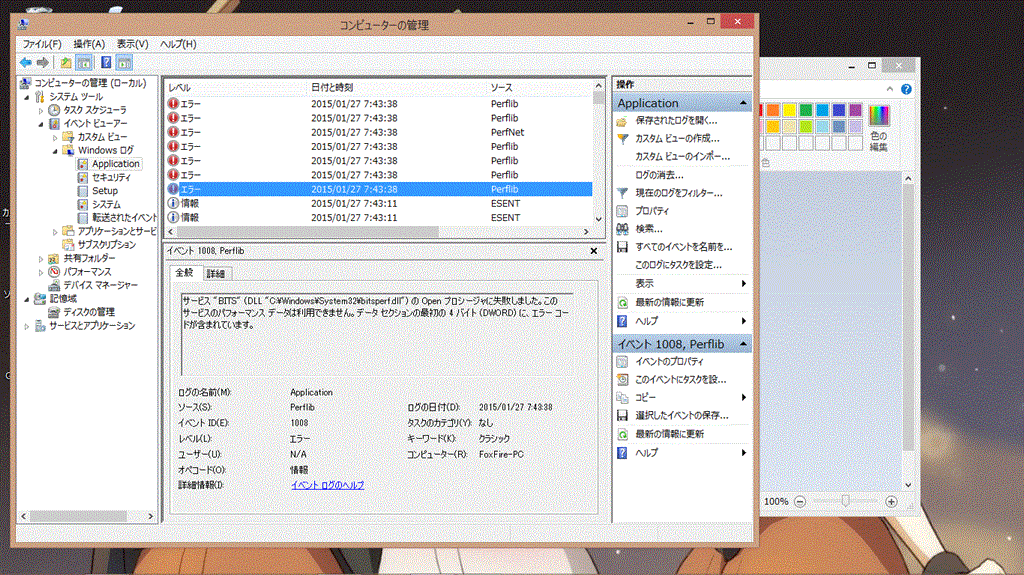Open the セキュリティ log in the tree

pyautogui.click(x=111, y=177)
